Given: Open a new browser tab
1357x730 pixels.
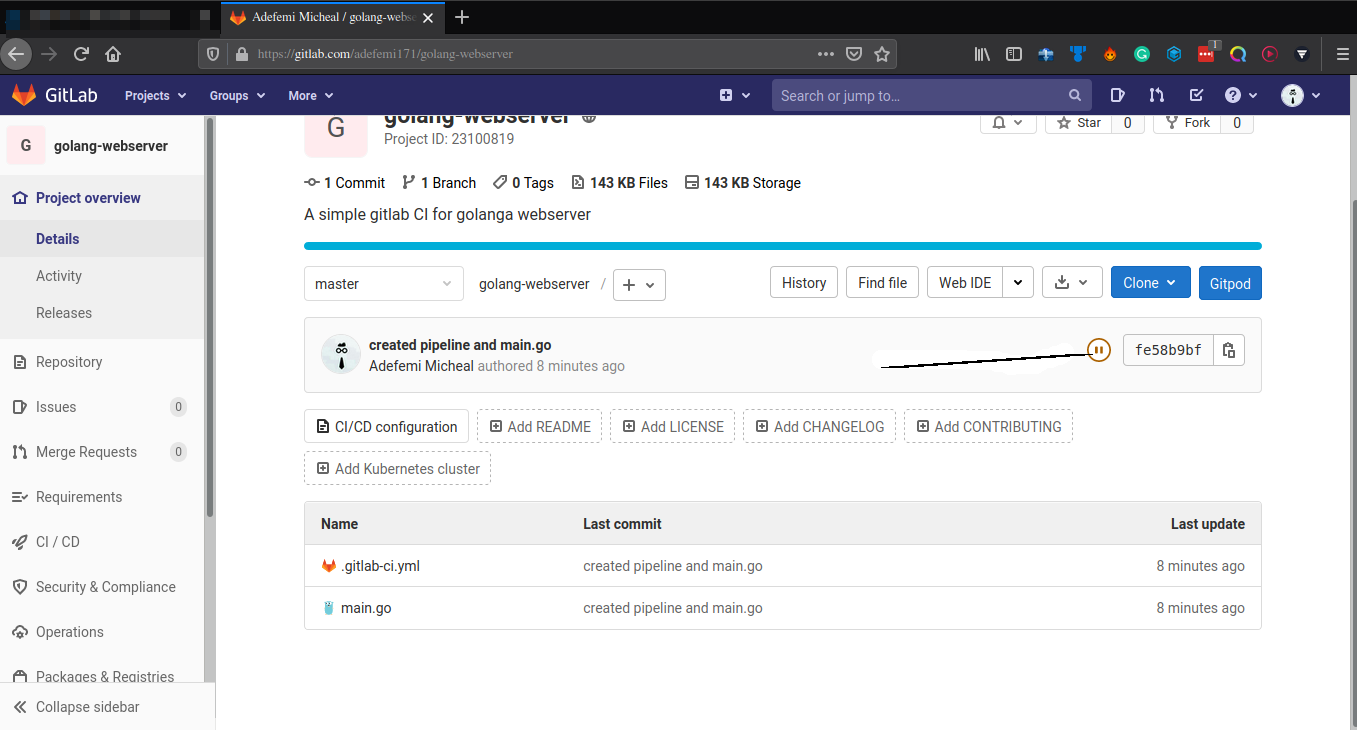Looking at the screenshot, I should click(462, 17).
